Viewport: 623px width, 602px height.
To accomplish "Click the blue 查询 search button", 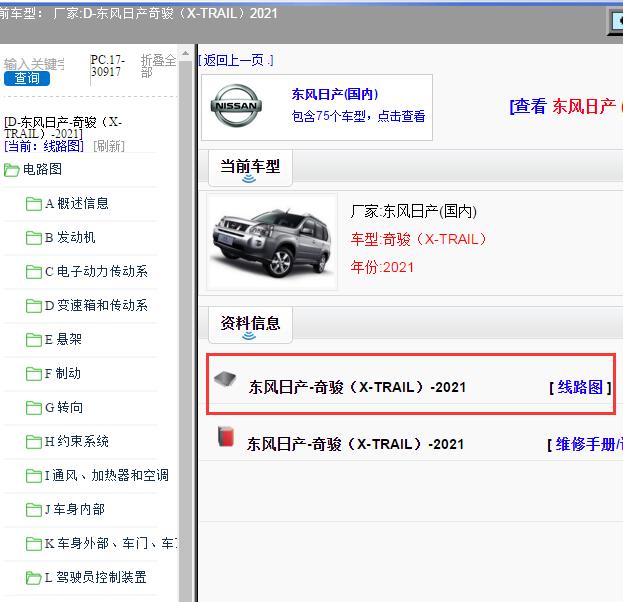I will [27, 78].
